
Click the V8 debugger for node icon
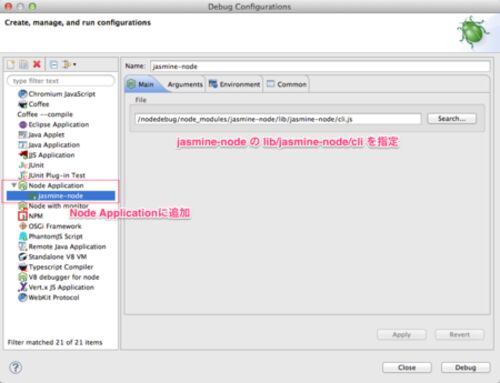point(23,277)
